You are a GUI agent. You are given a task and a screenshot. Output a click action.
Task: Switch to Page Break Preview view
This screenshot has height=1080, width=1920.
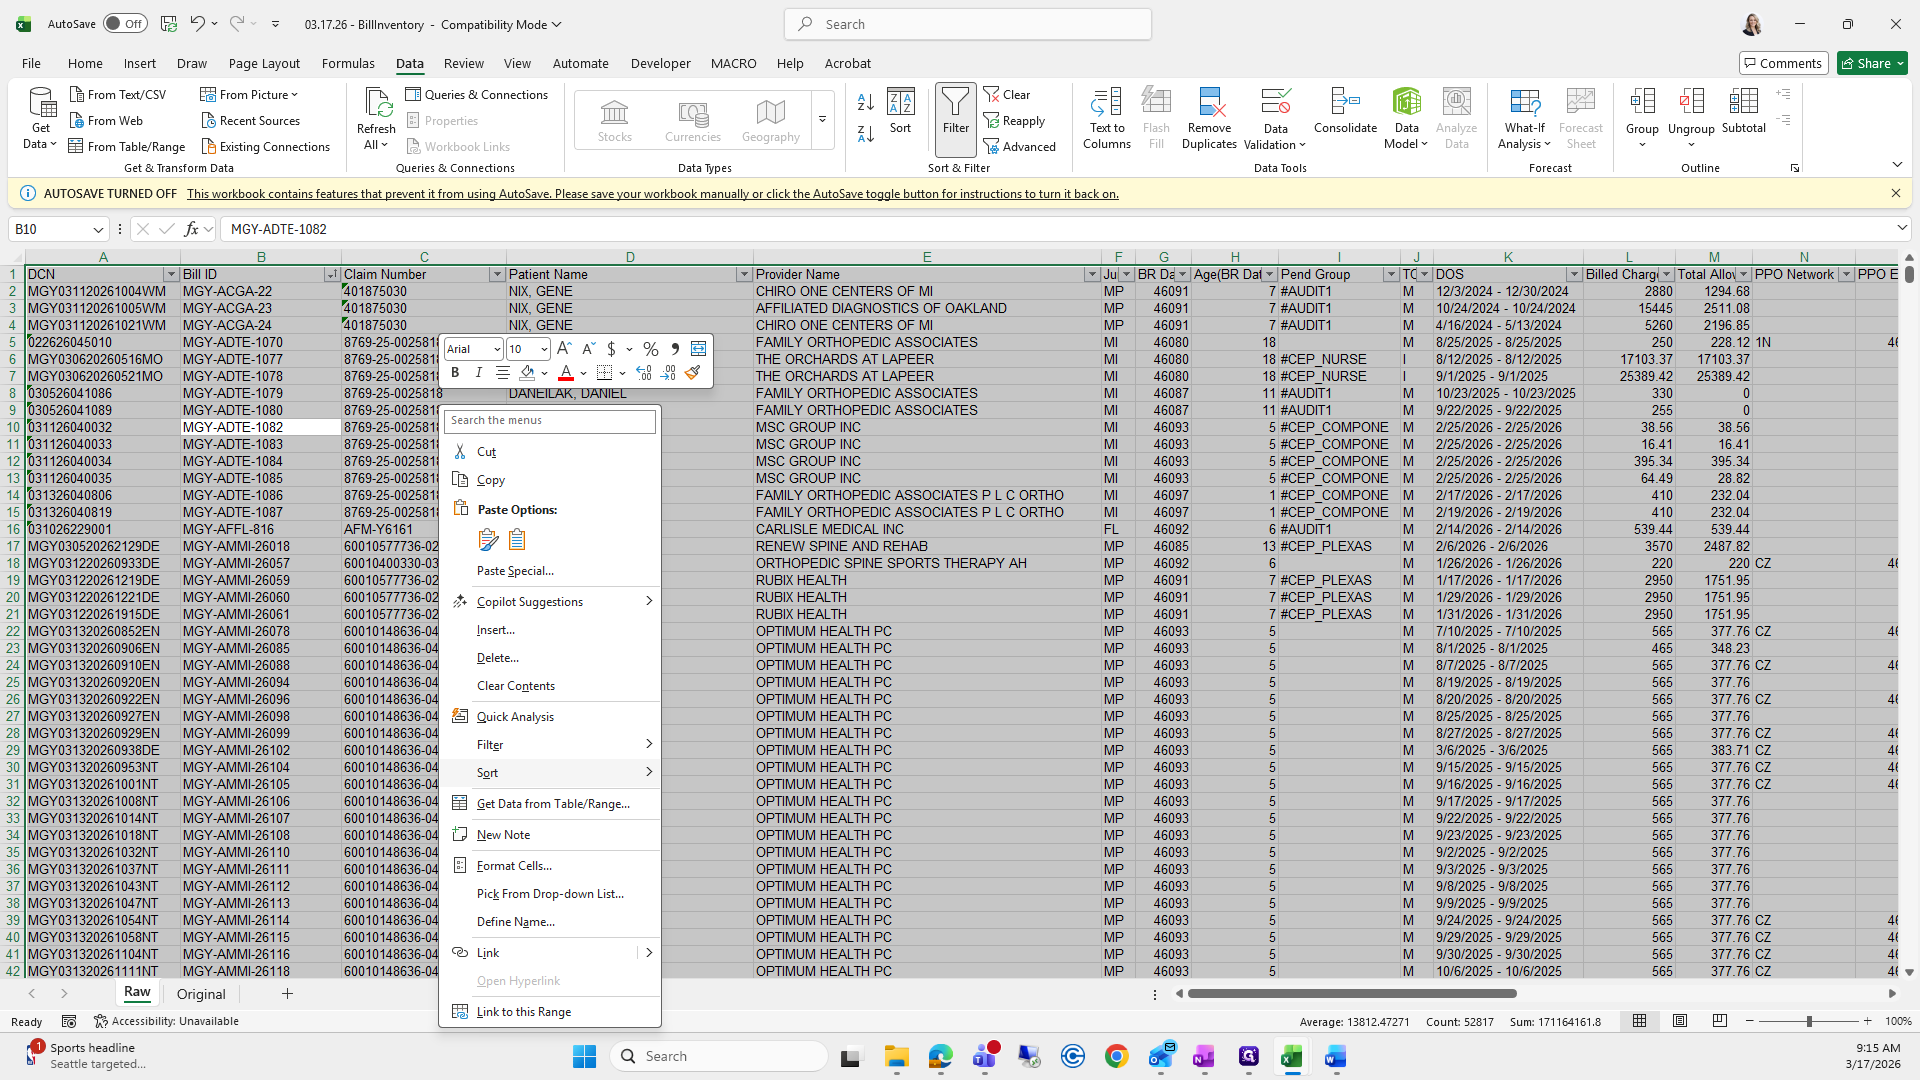click(x=1719, y=1021)
